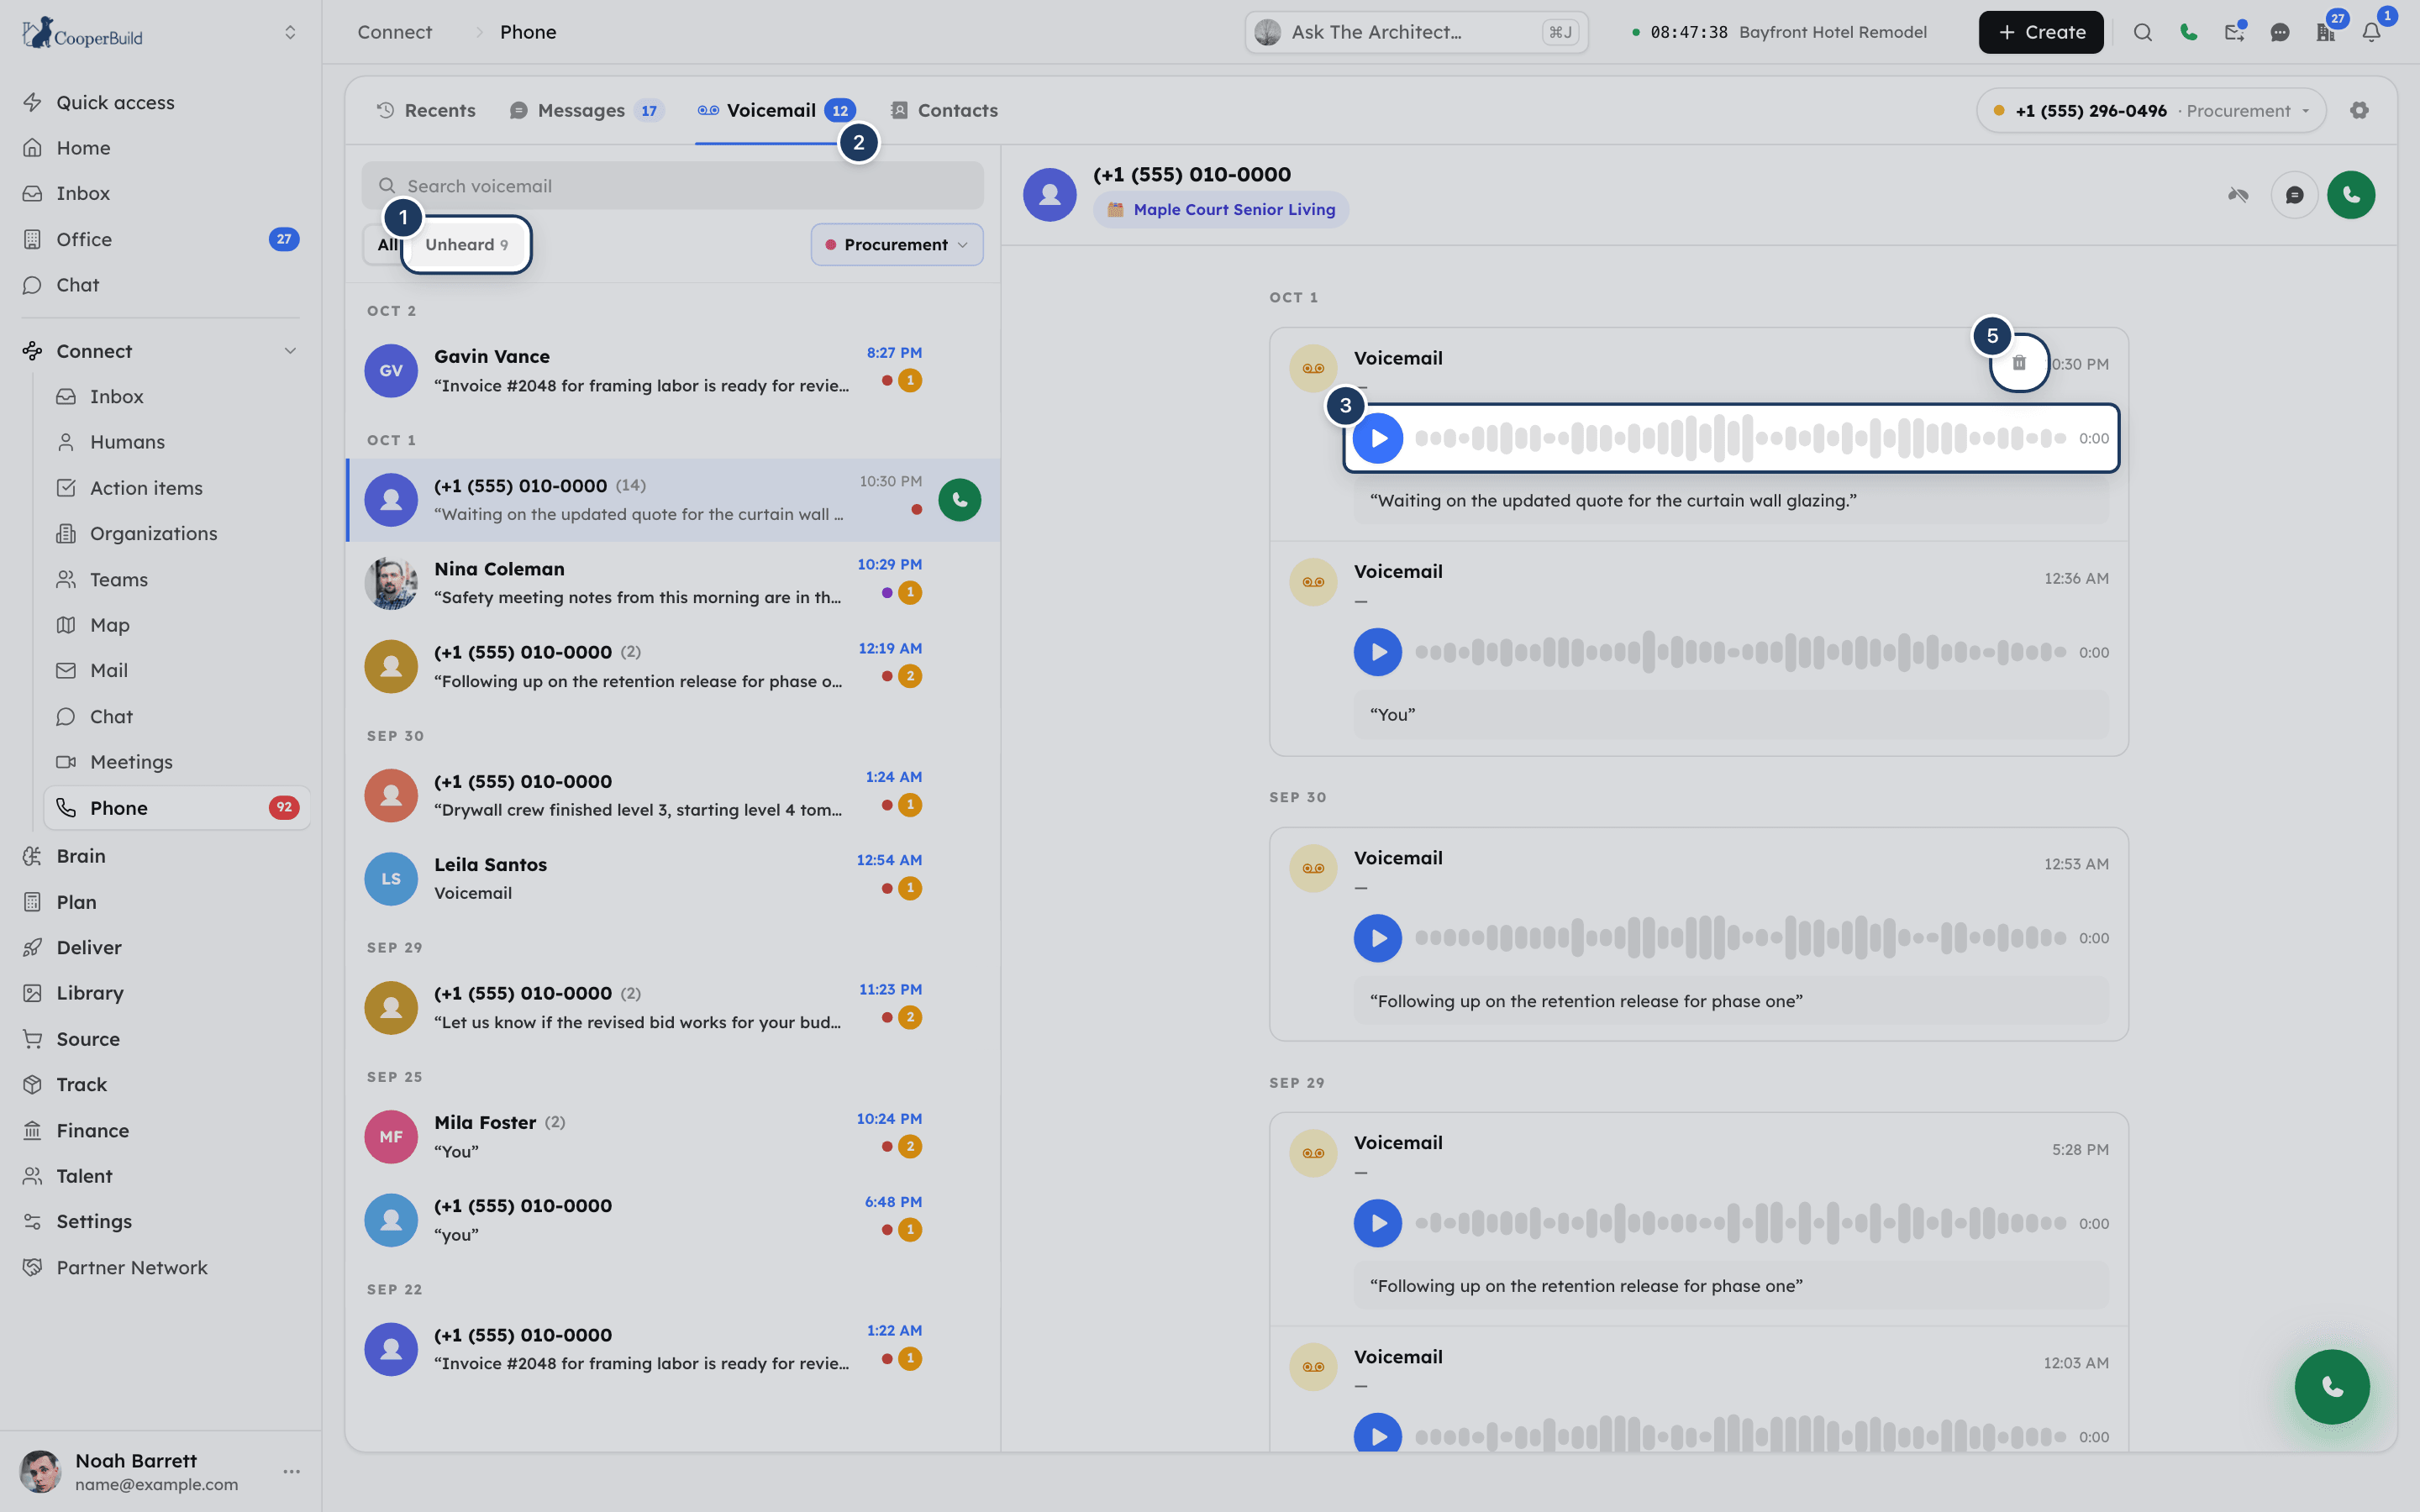2420x1512 pixels.
Task: Play the 12:53 AM Sep 30 voicemail
Action: [x=1378, y=938]
